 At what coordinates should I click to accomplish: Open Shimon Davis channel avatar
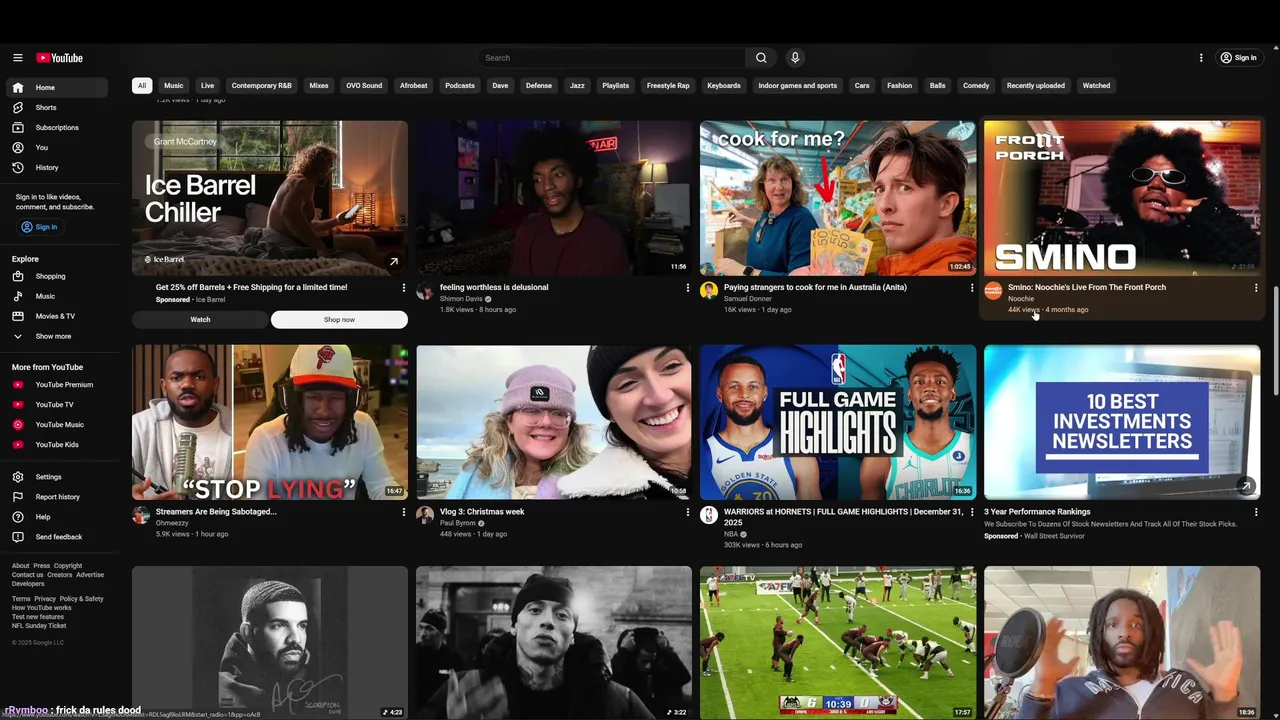(425, 291)
